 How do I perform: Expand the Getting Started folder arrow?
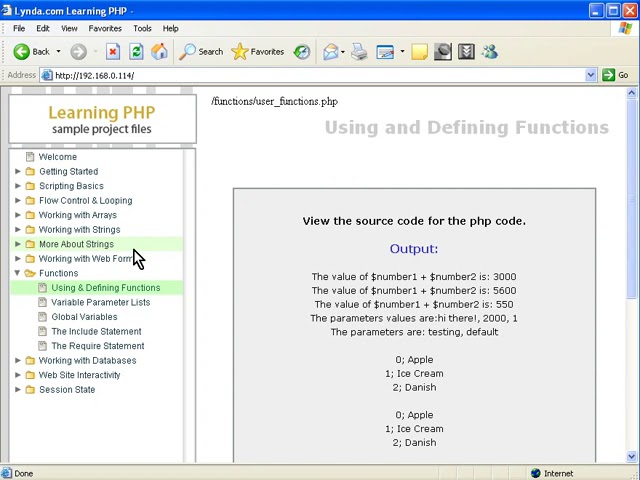(18, 171)
